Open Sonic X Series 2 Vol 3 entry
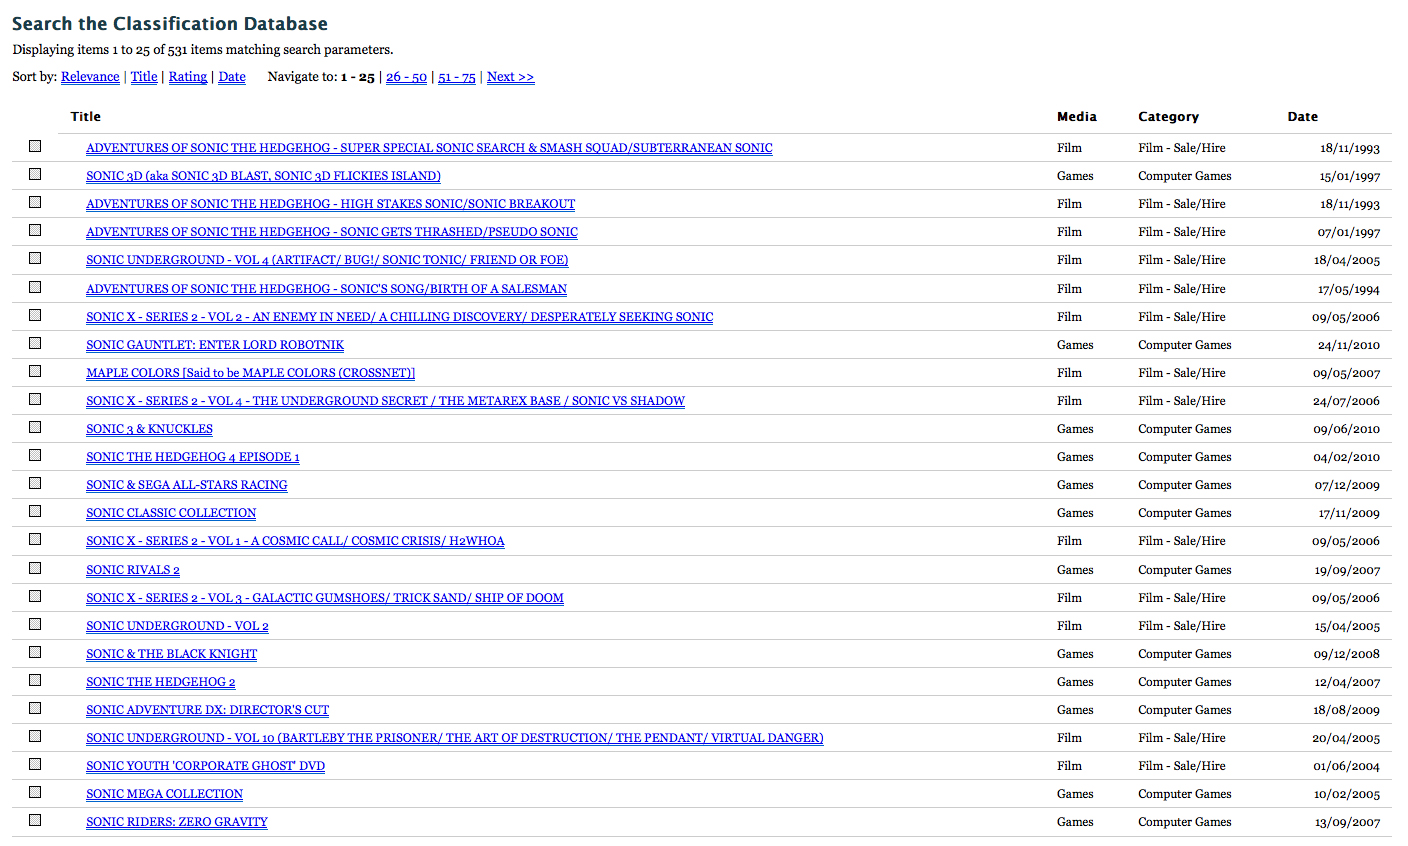 coord(325,598)
